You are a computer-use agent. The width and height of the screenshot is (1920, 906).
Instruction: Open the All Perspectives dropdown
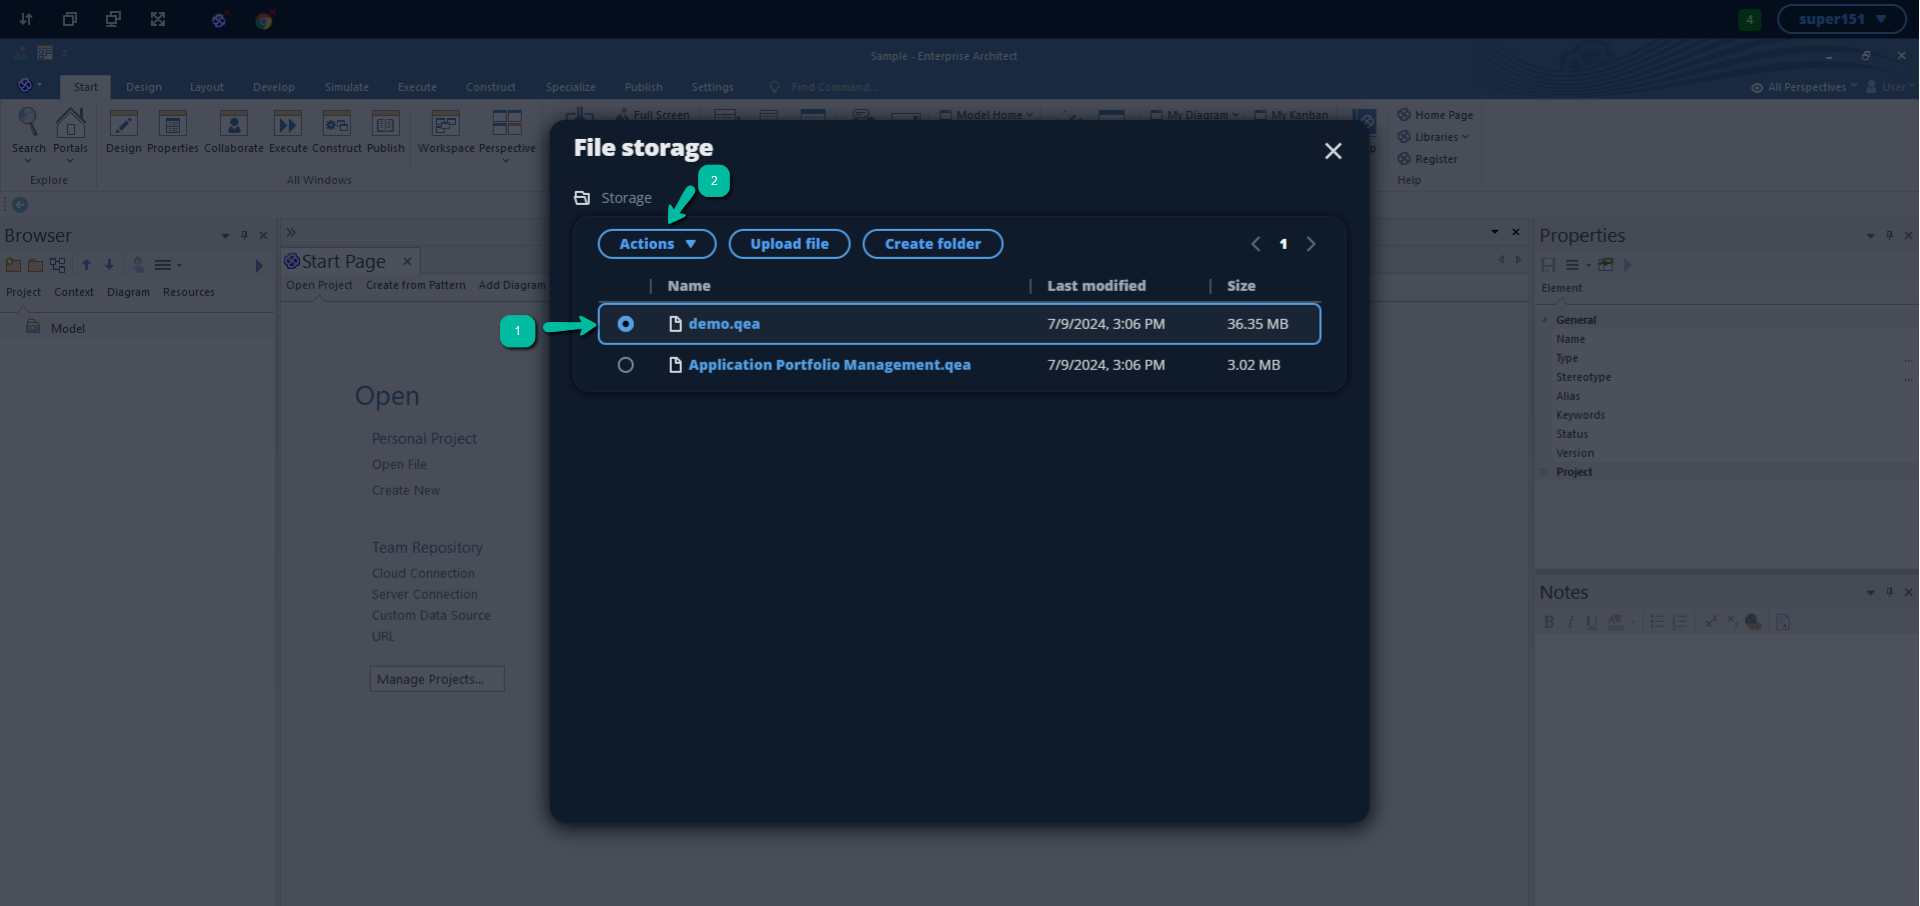click(x=1804, y=87)
